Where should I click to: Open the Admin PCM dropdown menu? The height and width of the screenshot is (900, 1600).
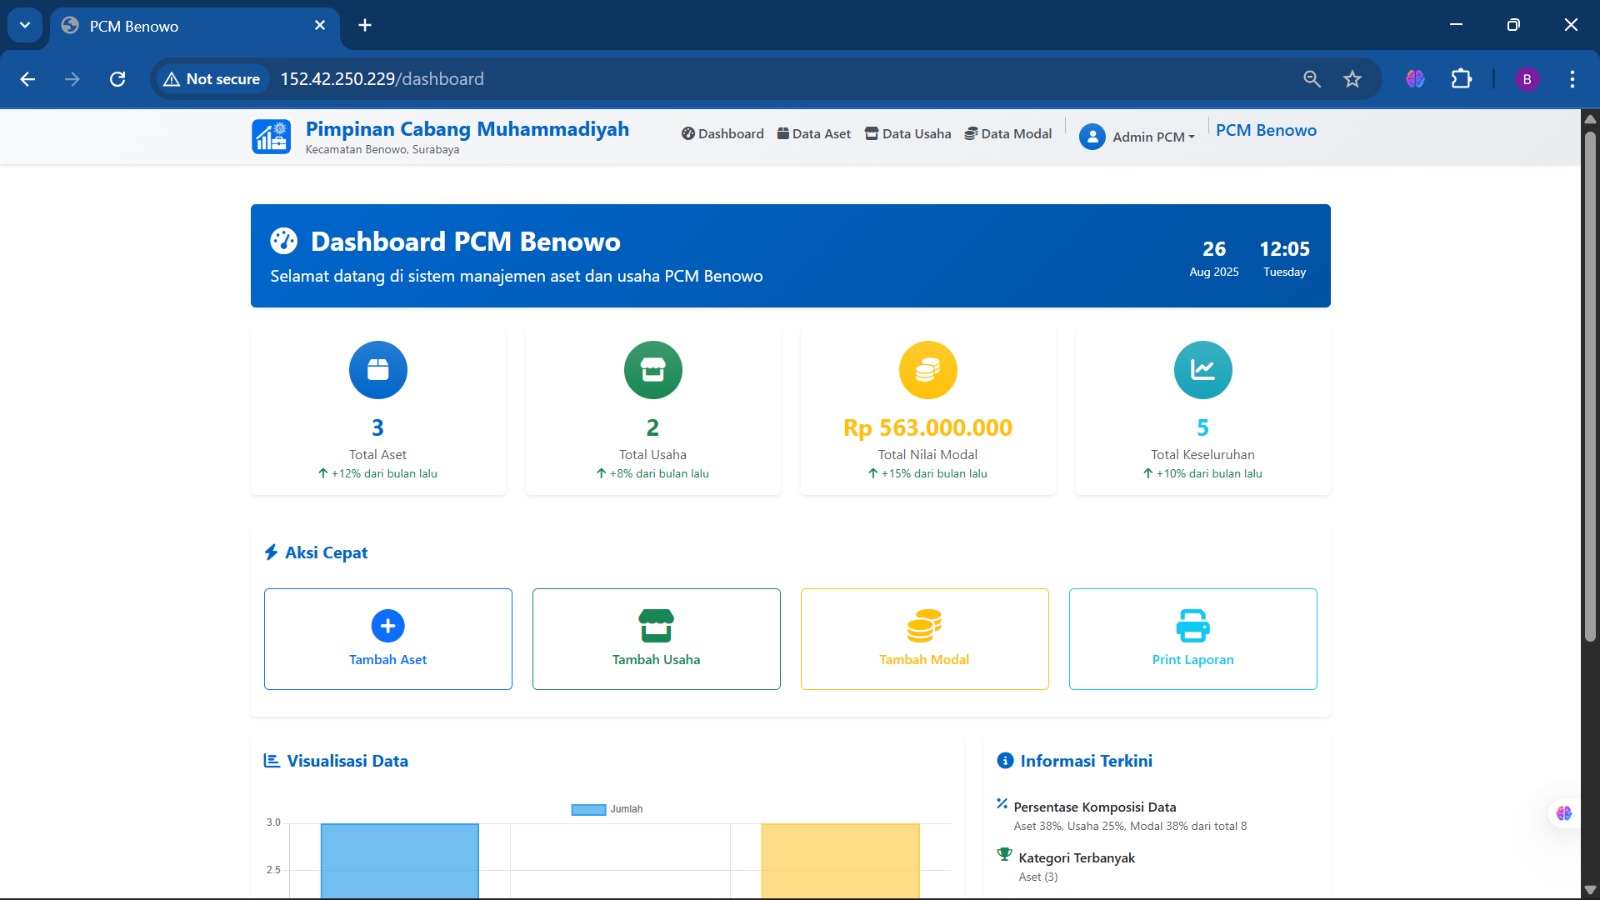tap(1153, 137)
